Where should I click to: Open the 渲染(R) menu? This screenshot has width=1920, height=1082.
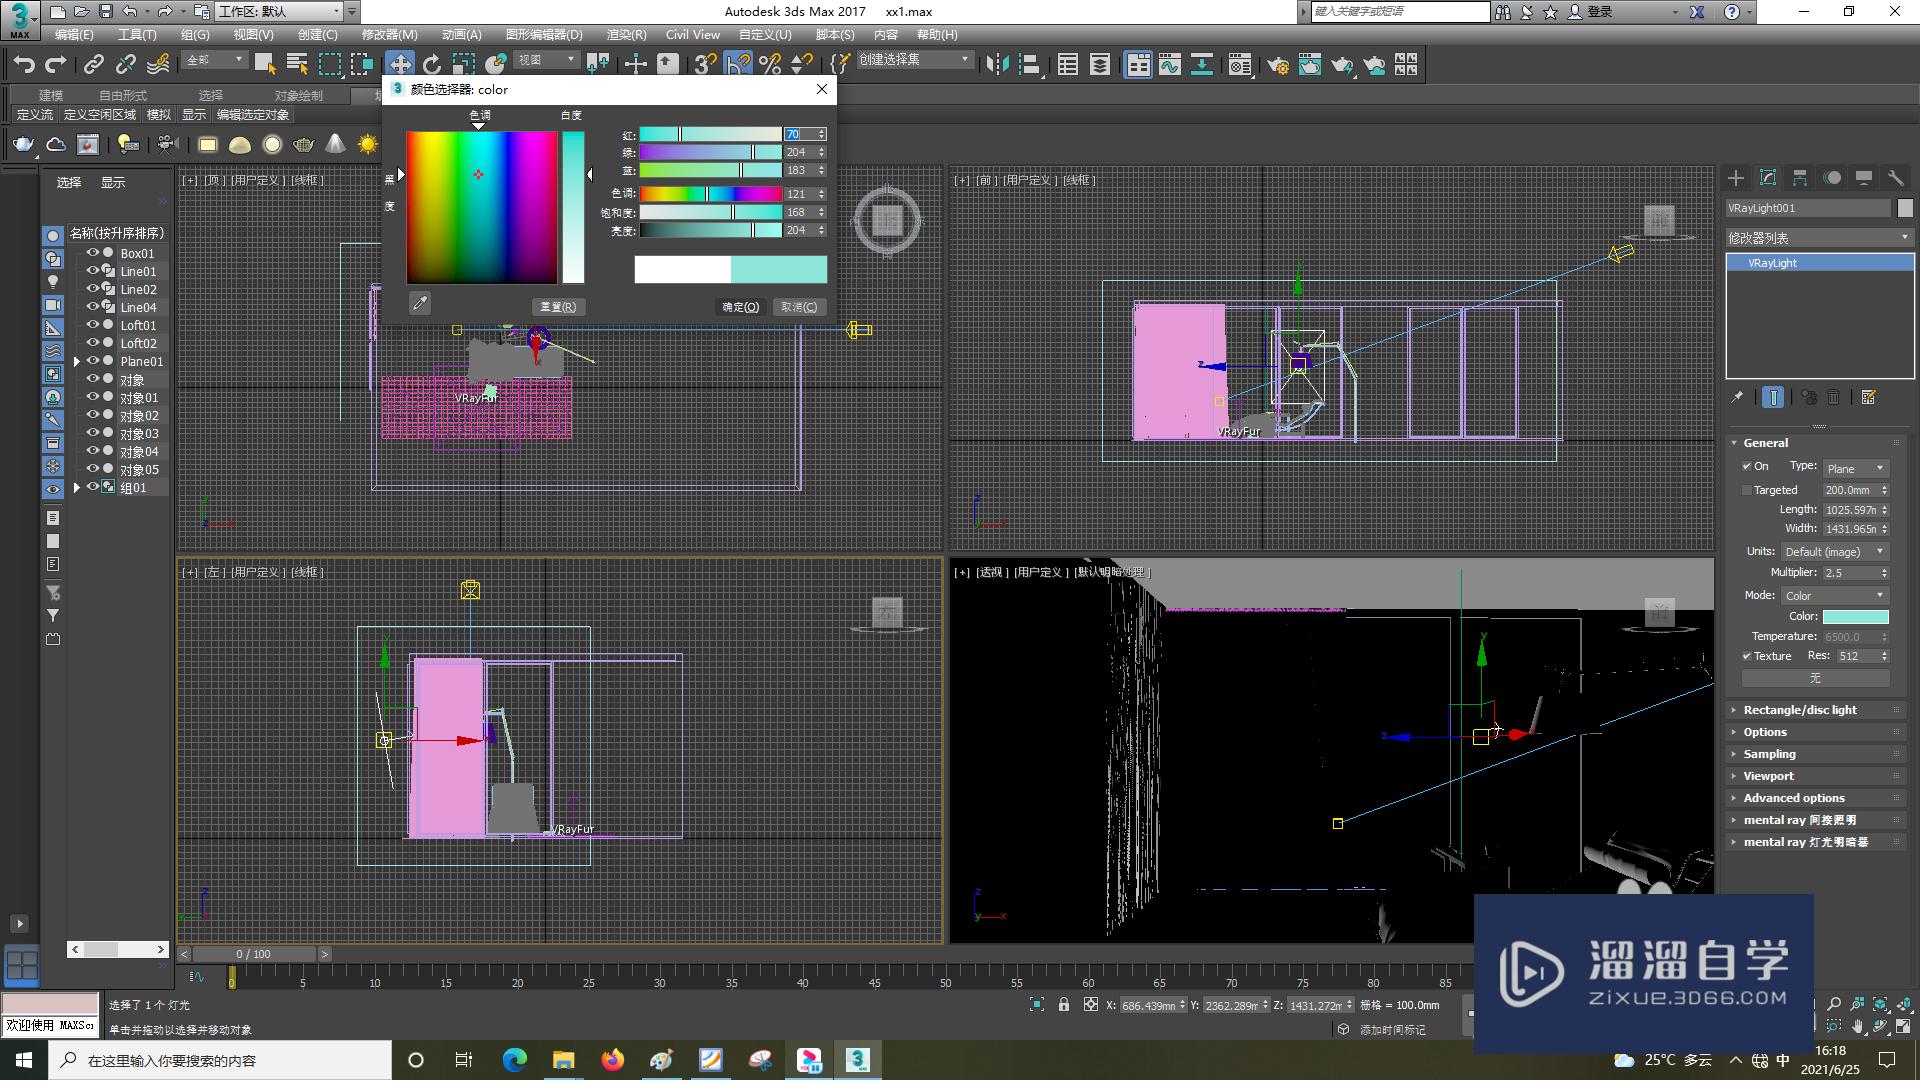pos(626,35)
